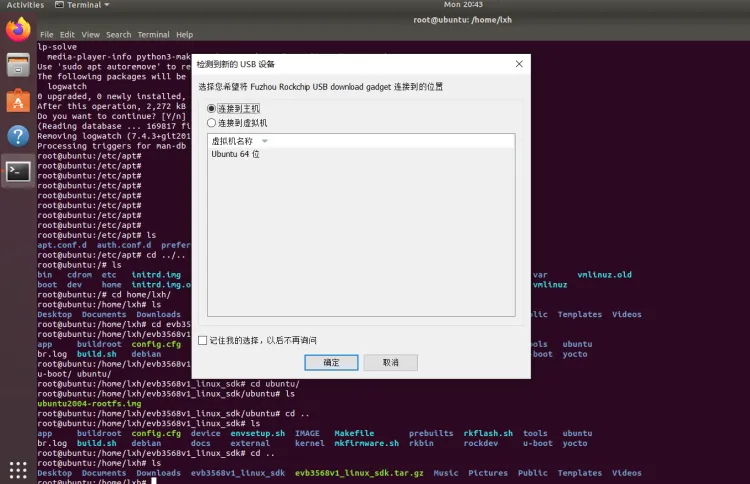The width and height of the screenshot is (750, 484).
Task: Click vmlinuz.old in the terminal output
Action: pyautogui.click(x=604, y=275)
